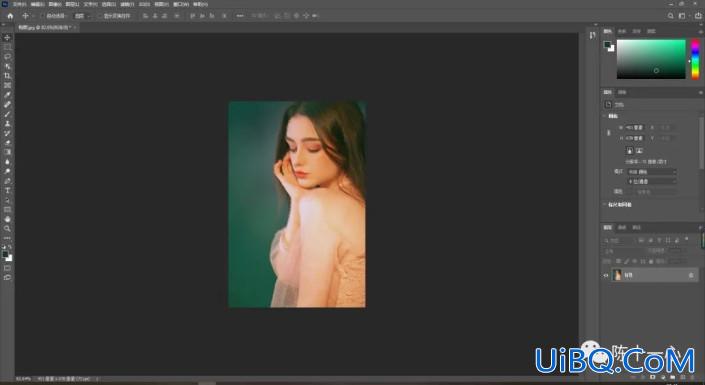Select the Object Selection tool
The height and width of the screenshot is (385, 705).
pos(7,66)
